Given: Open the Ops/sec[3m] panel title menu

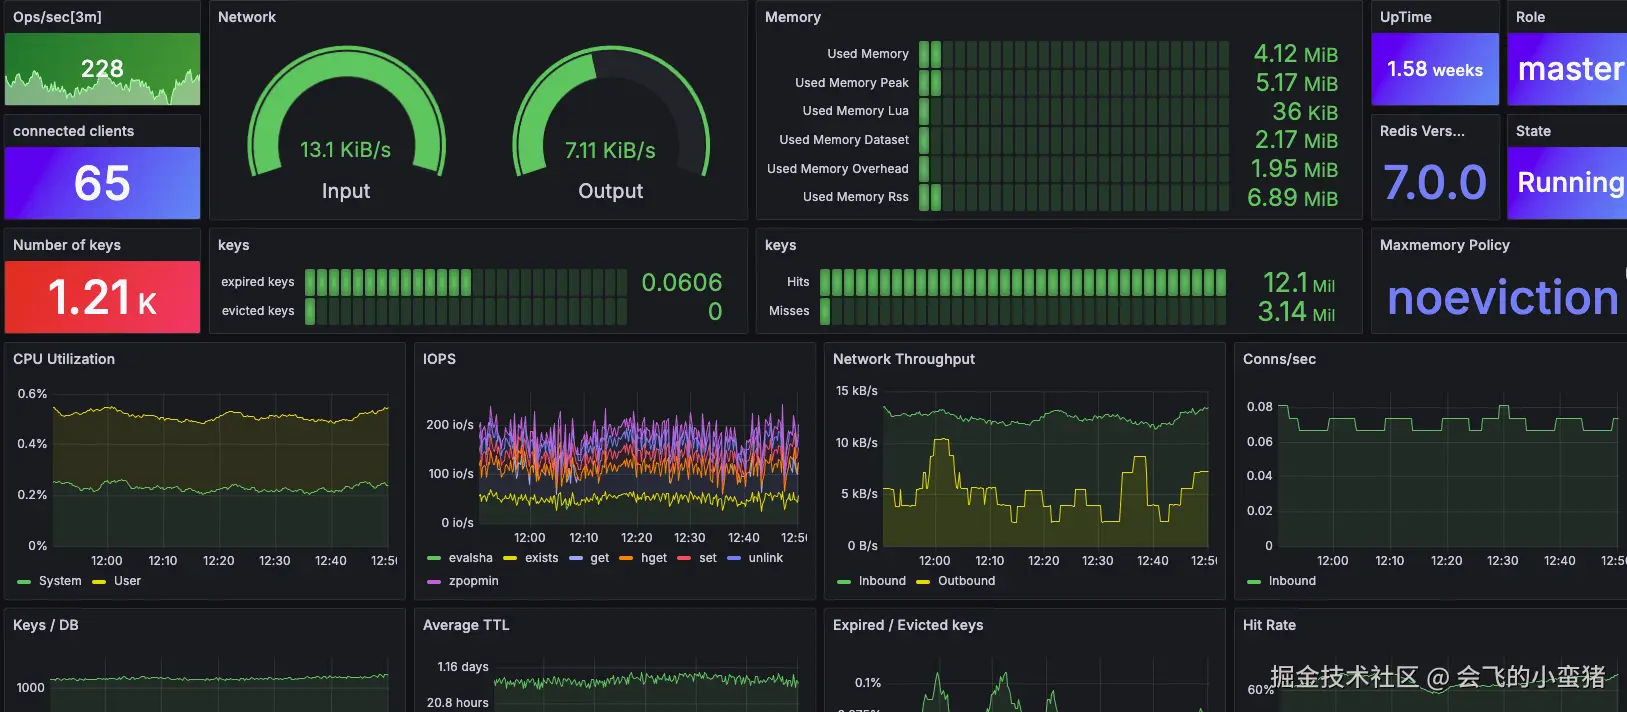Looking at the screenshot, I should pos(57,17).
